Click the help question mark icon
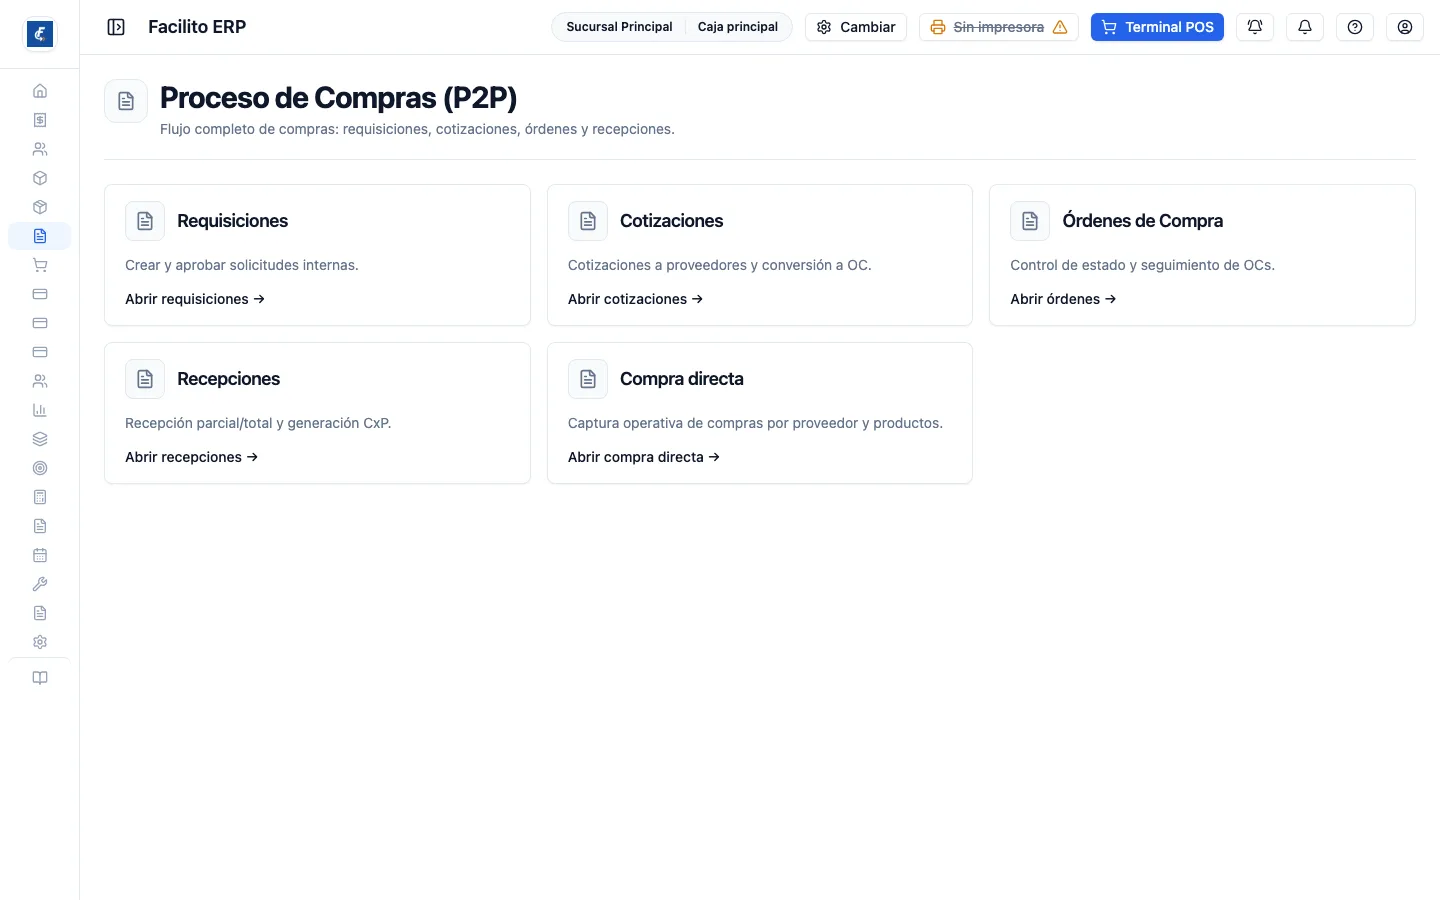The image size is (1440, 900). (x=1355, y=27)
